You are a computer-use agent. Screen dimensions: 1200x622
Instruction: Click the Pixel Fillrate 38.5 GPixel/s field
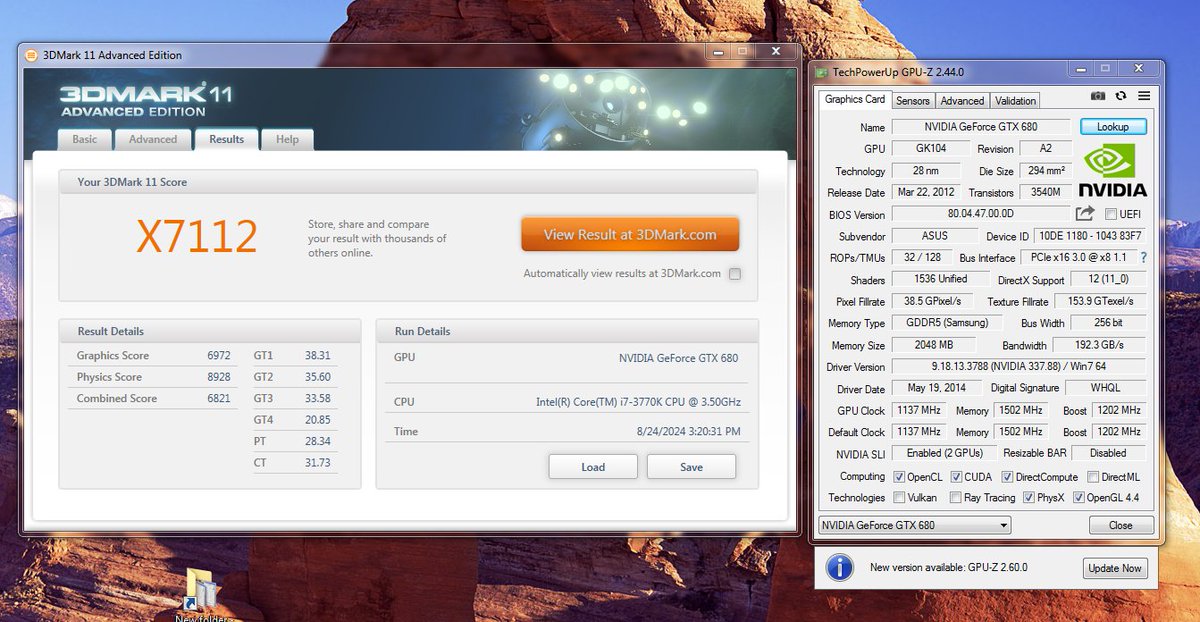tap(934, 301)
